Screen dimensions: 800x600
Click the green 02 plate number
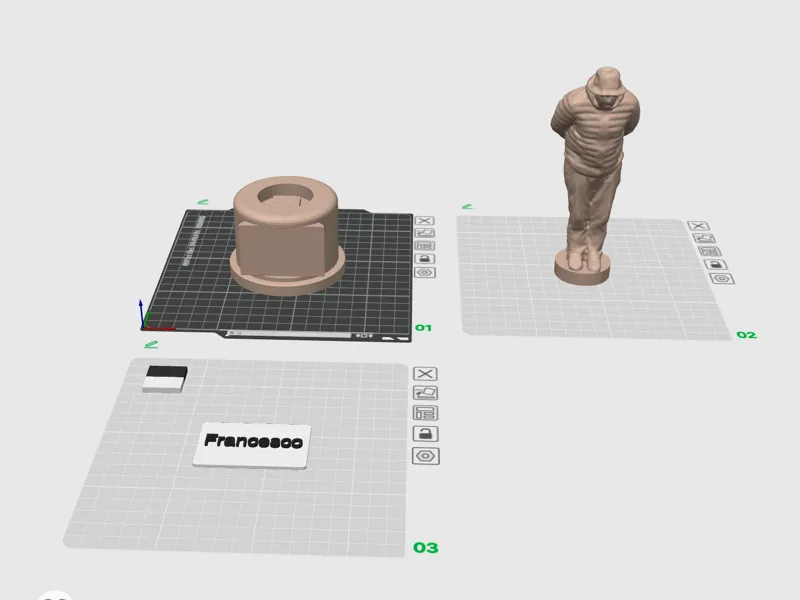[746, 335]
